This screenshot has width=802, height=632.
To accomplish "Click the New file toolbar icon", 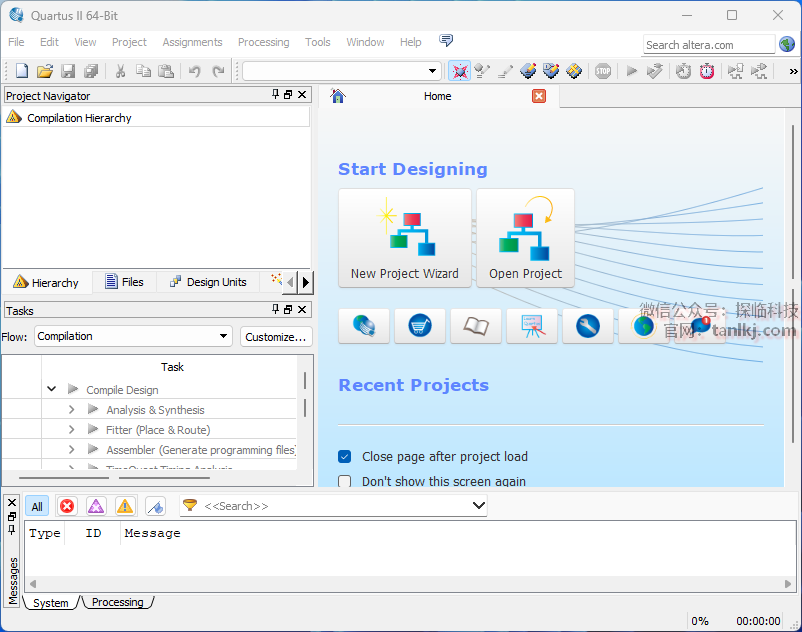I will tap(22, 71).
